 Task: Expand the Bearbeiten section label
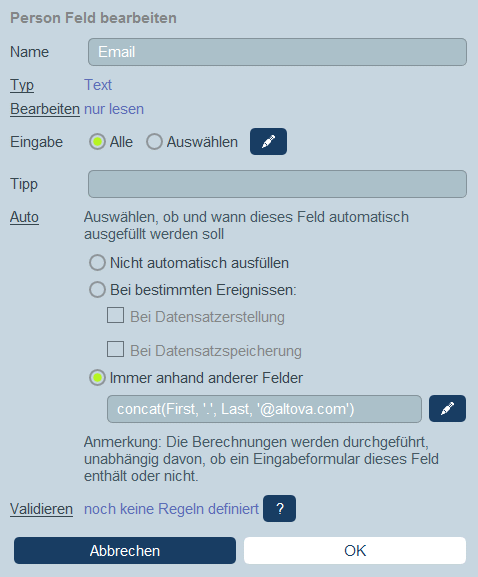pos(45,109)
